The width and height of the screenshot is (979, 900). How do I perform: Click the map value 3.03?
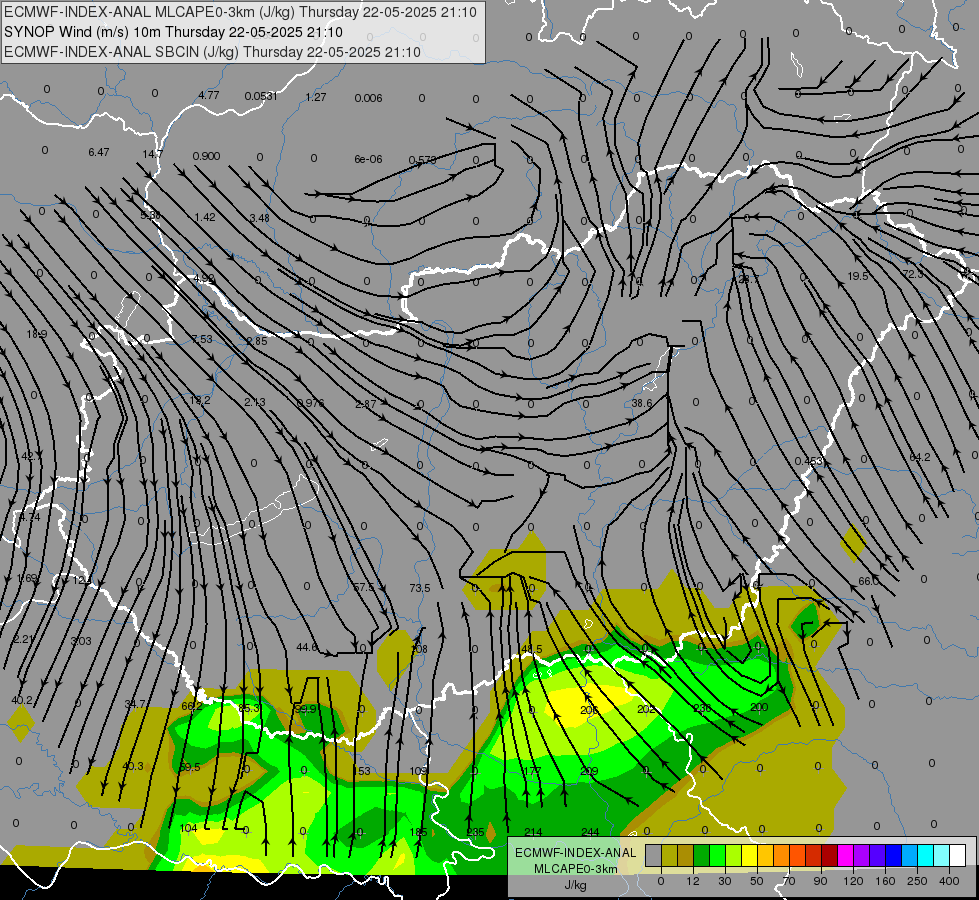click(81, 641)
